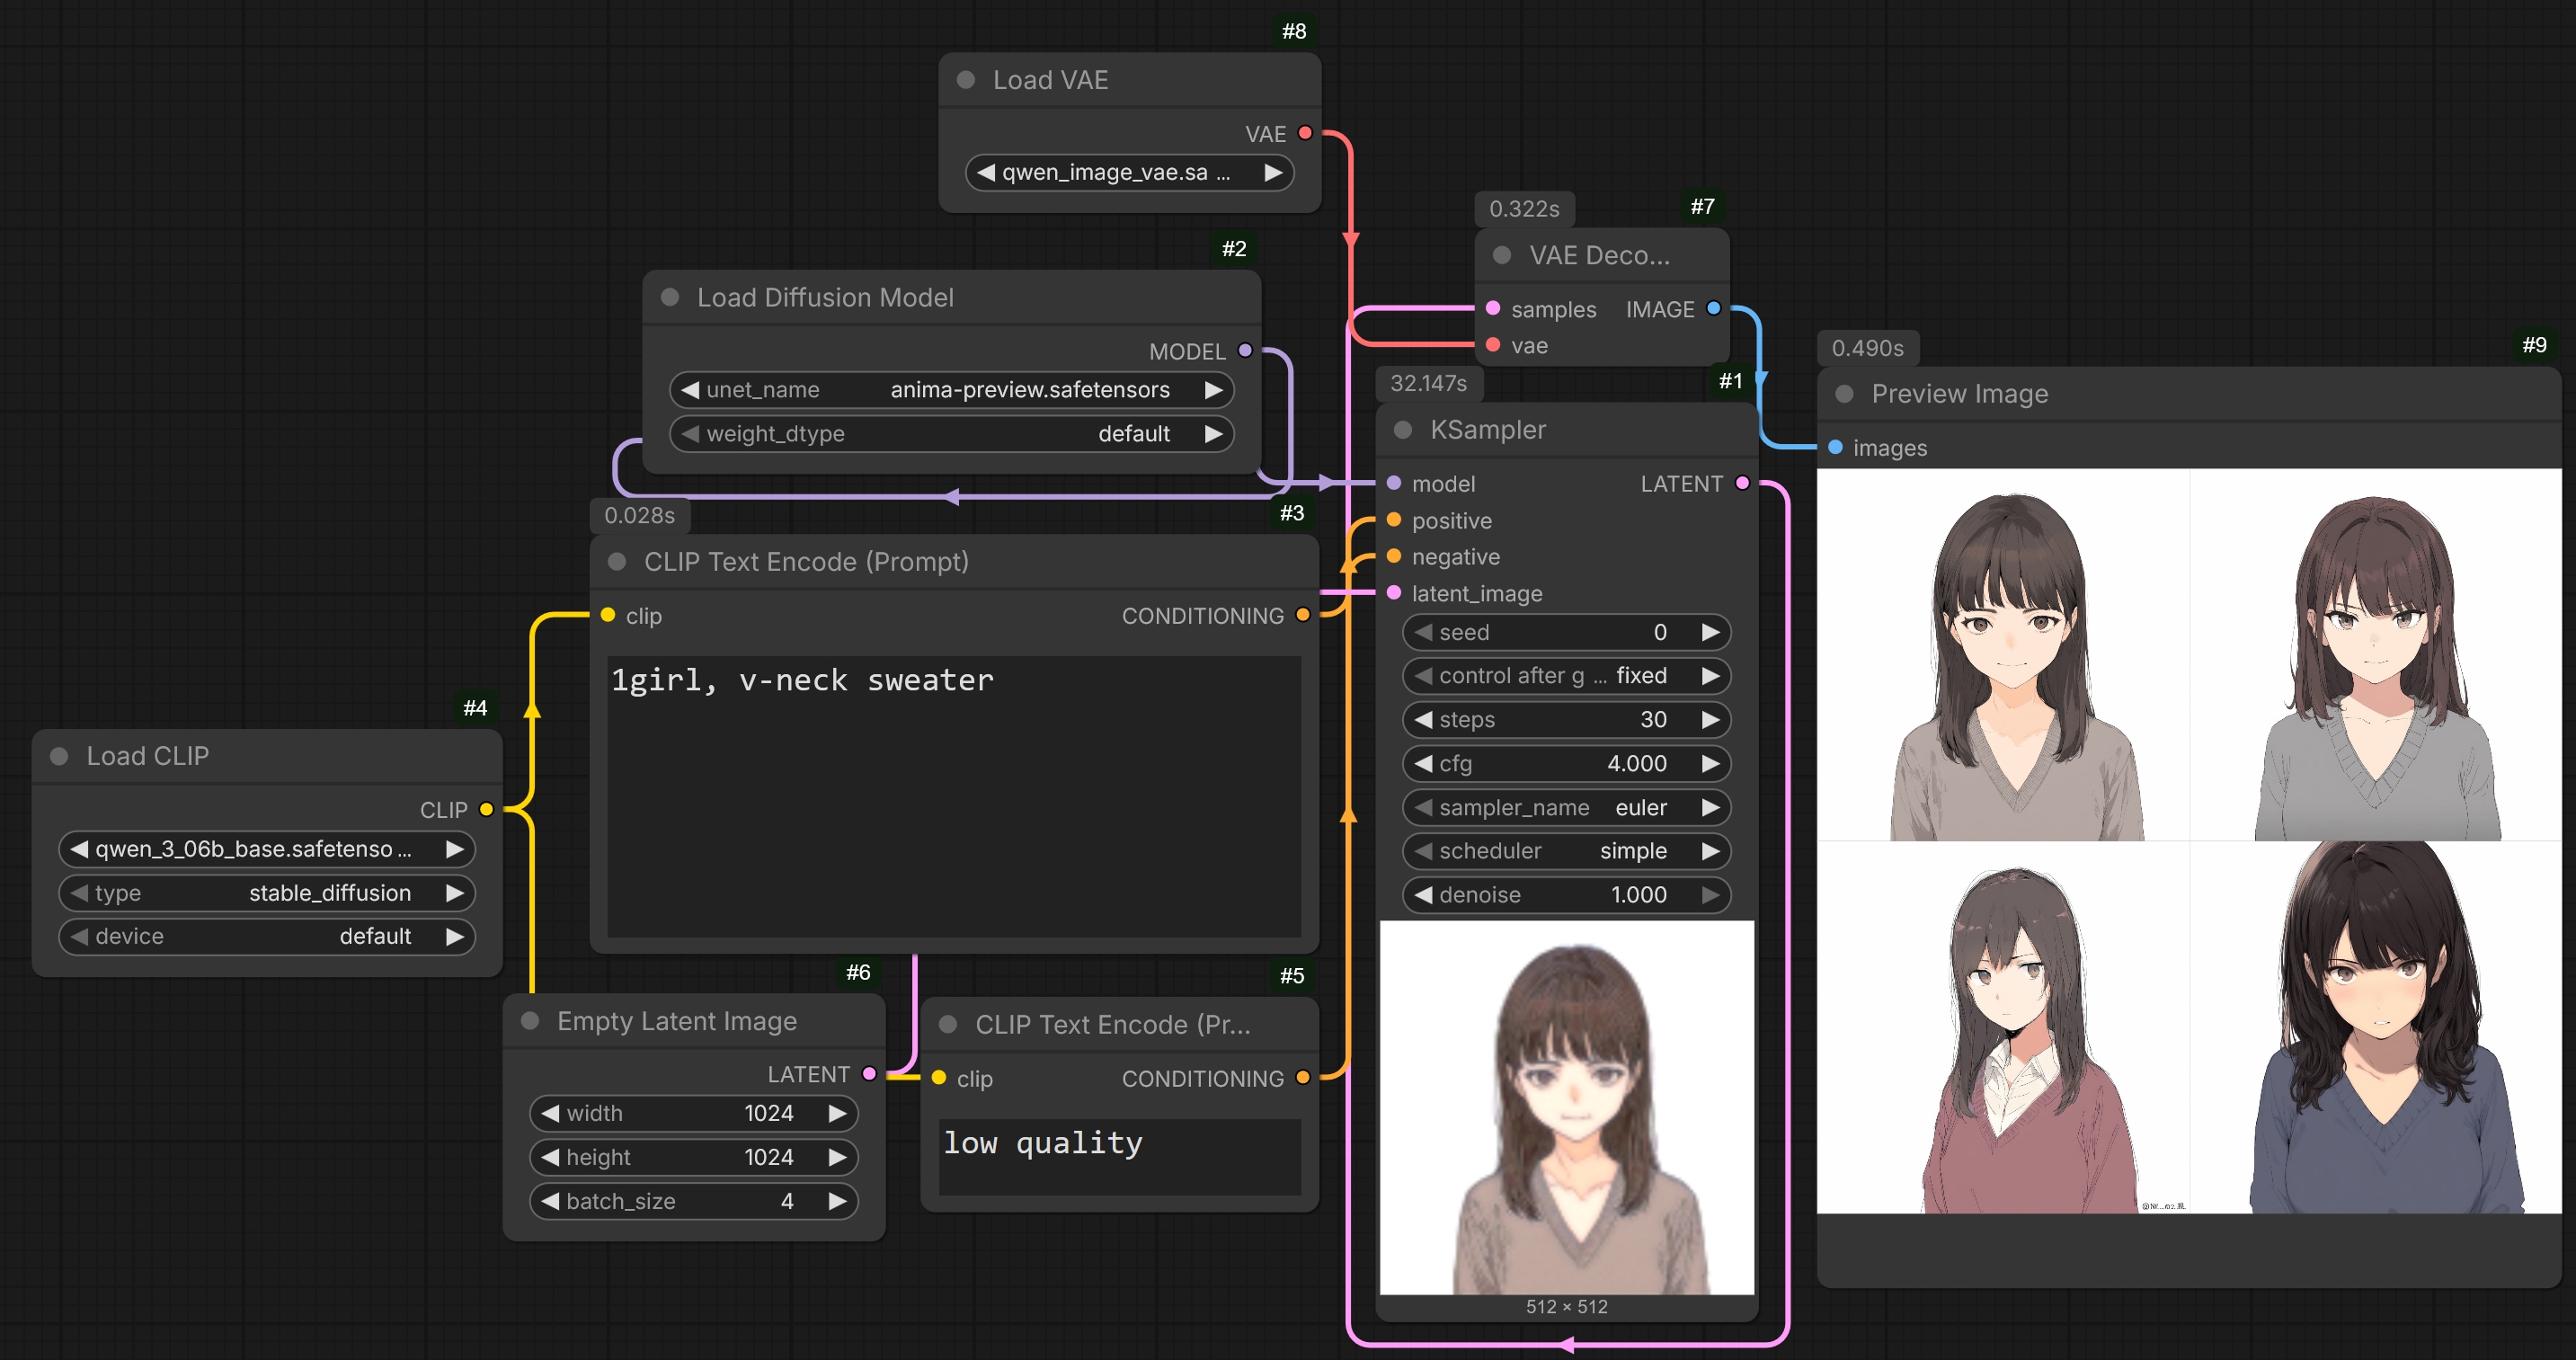Open the scheduler simple dropdown
Screen dimensions: 2576x1360
[1565, 851]
